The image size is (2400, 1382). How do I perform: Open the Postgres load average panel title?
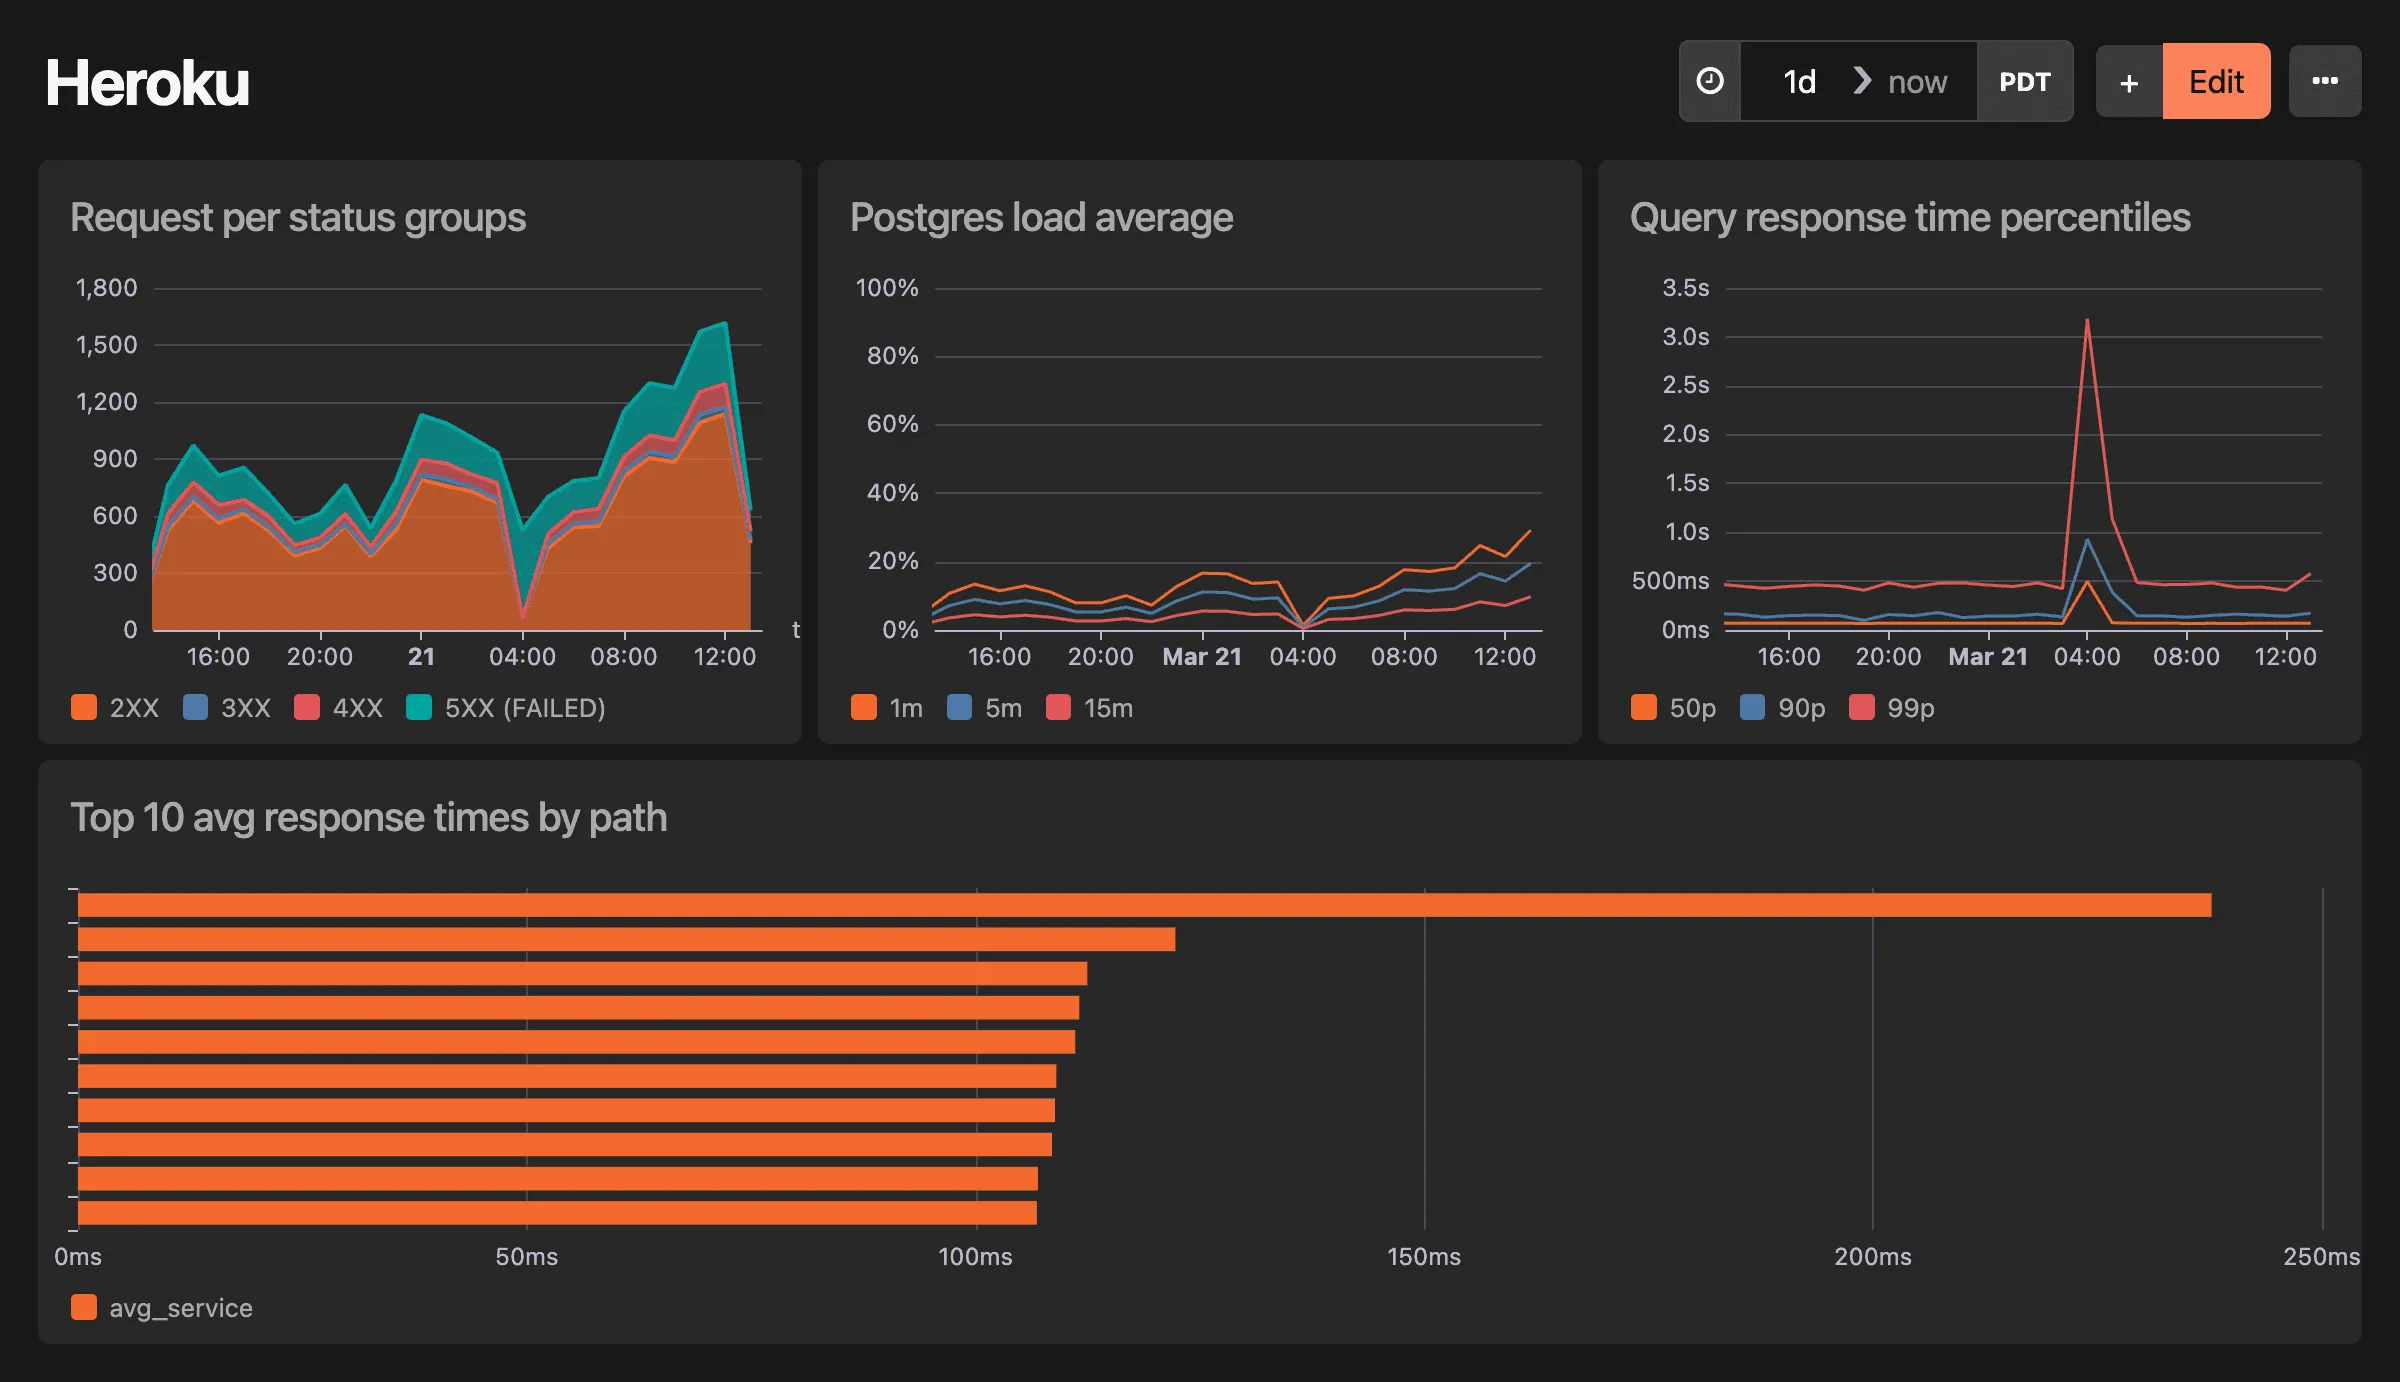click(x=1040, y=218)
